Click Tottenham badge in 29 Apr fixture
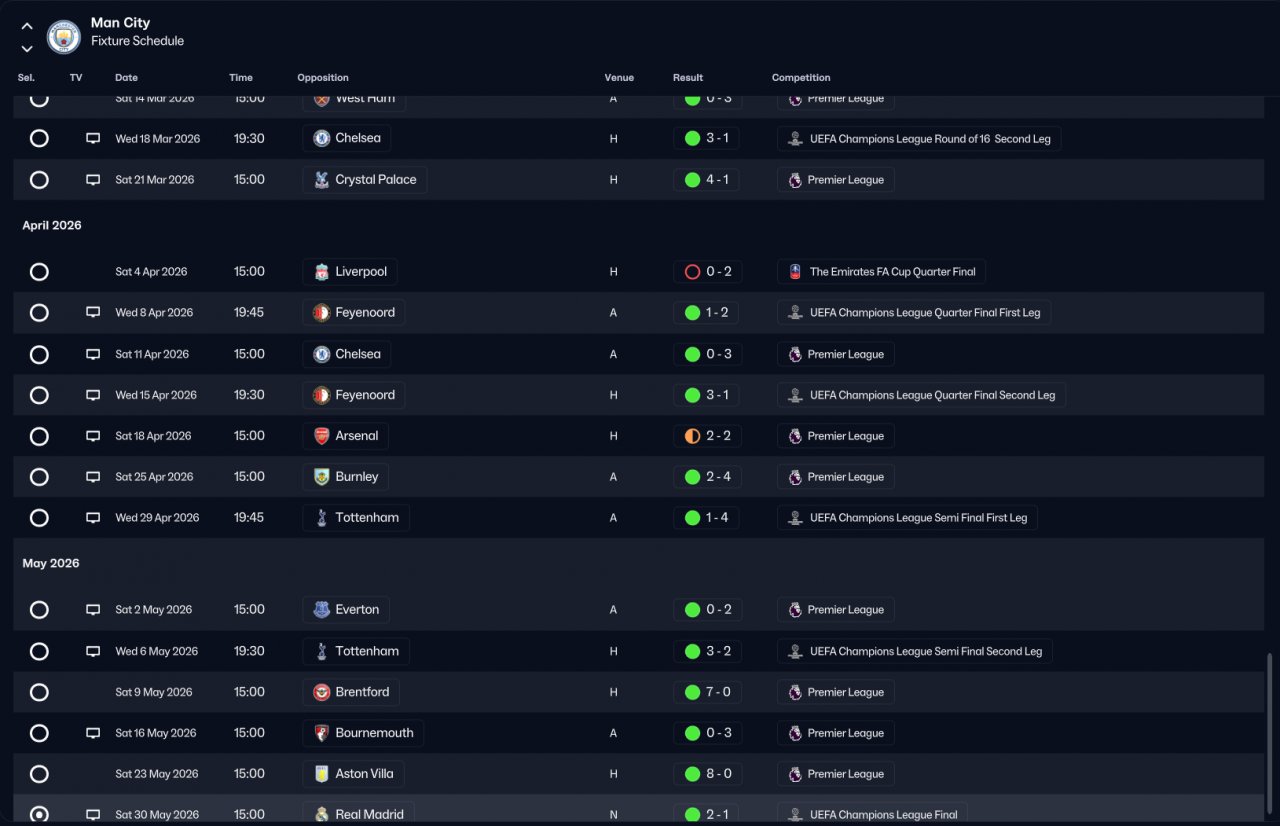Viewport: 1280px width, 826px height. [321, 518]
